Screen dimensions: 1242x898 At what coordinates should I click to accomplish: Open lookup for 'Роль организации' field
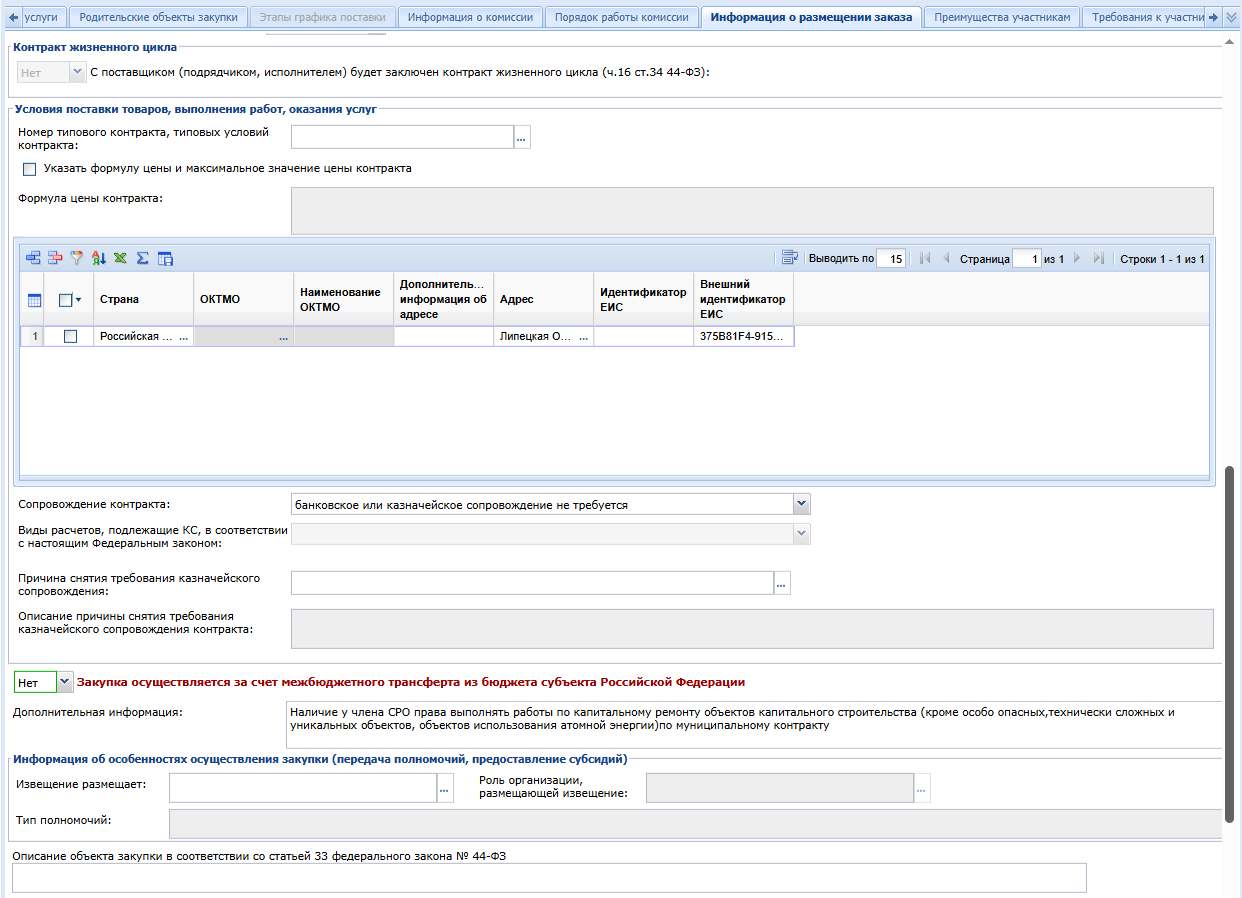pos(922,789)
